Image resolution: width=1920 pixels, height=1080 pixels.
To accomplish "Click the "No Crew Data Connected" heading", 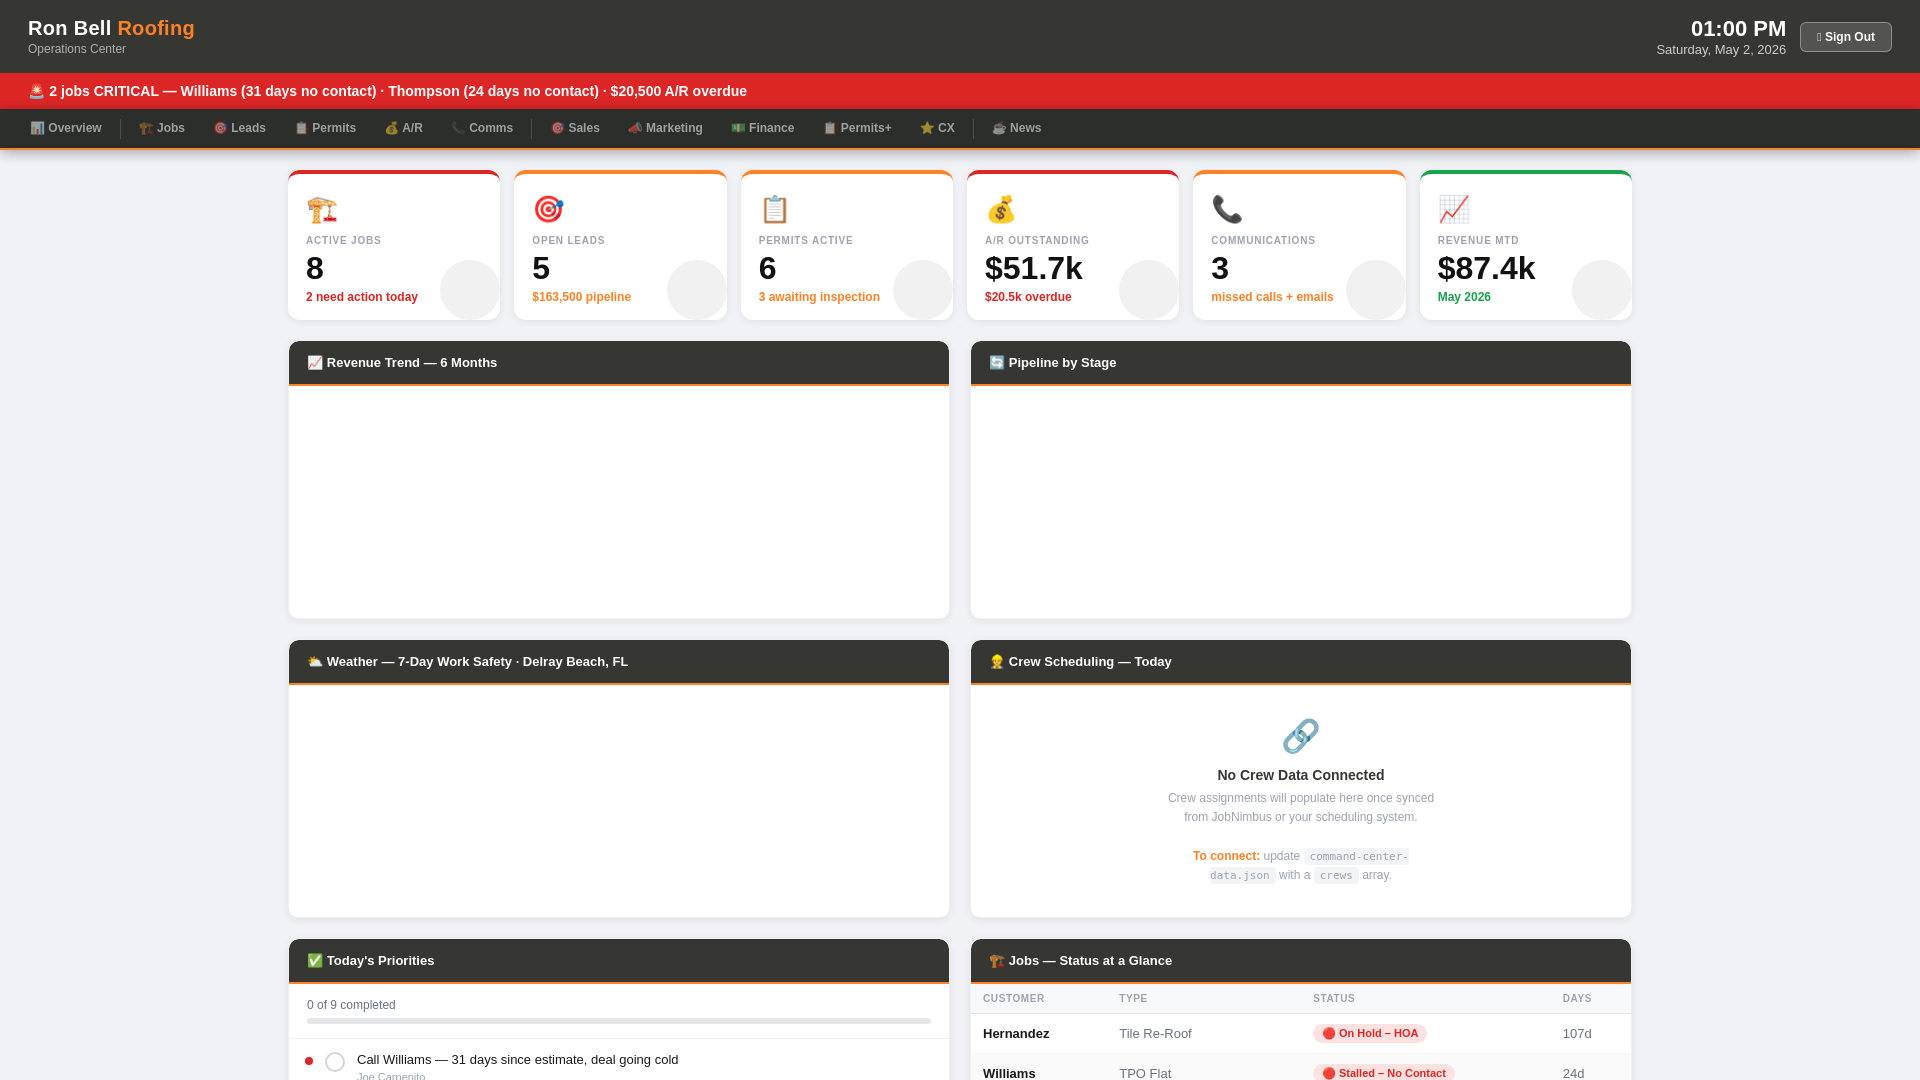I will 1301,775.
